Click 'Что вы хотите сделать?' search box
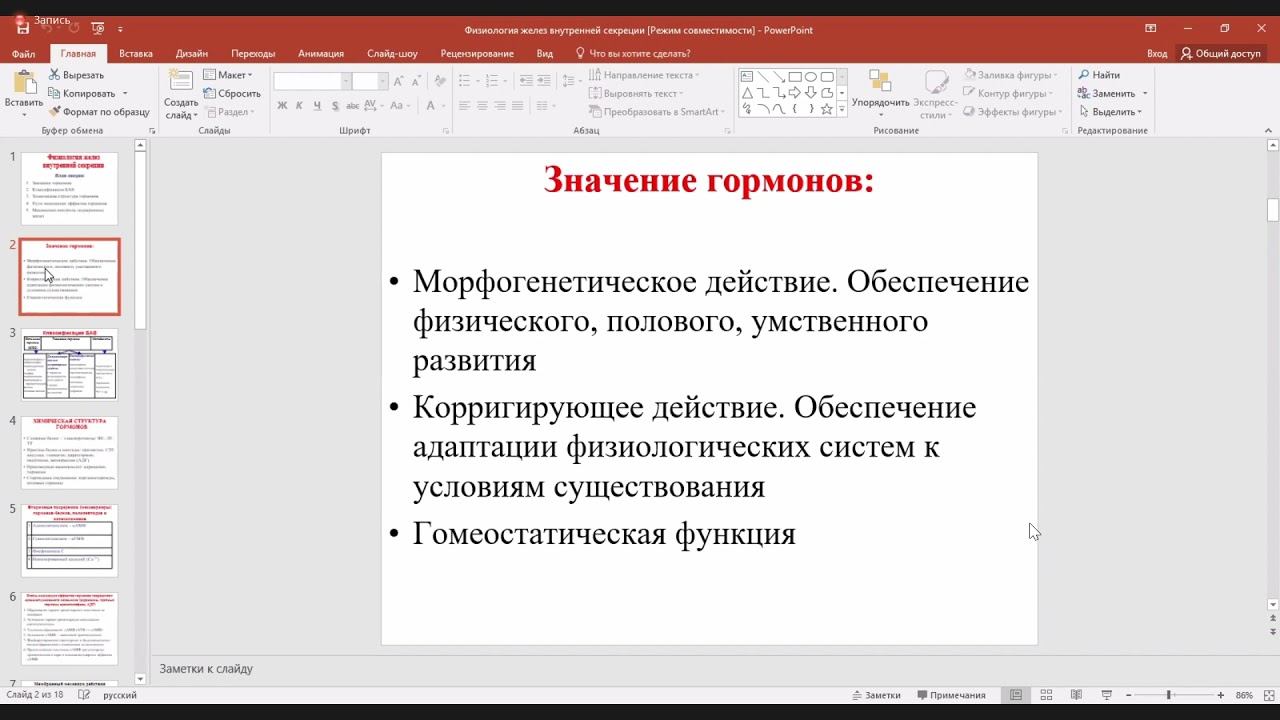This screenshot has height=720, width=1280. 633,54
